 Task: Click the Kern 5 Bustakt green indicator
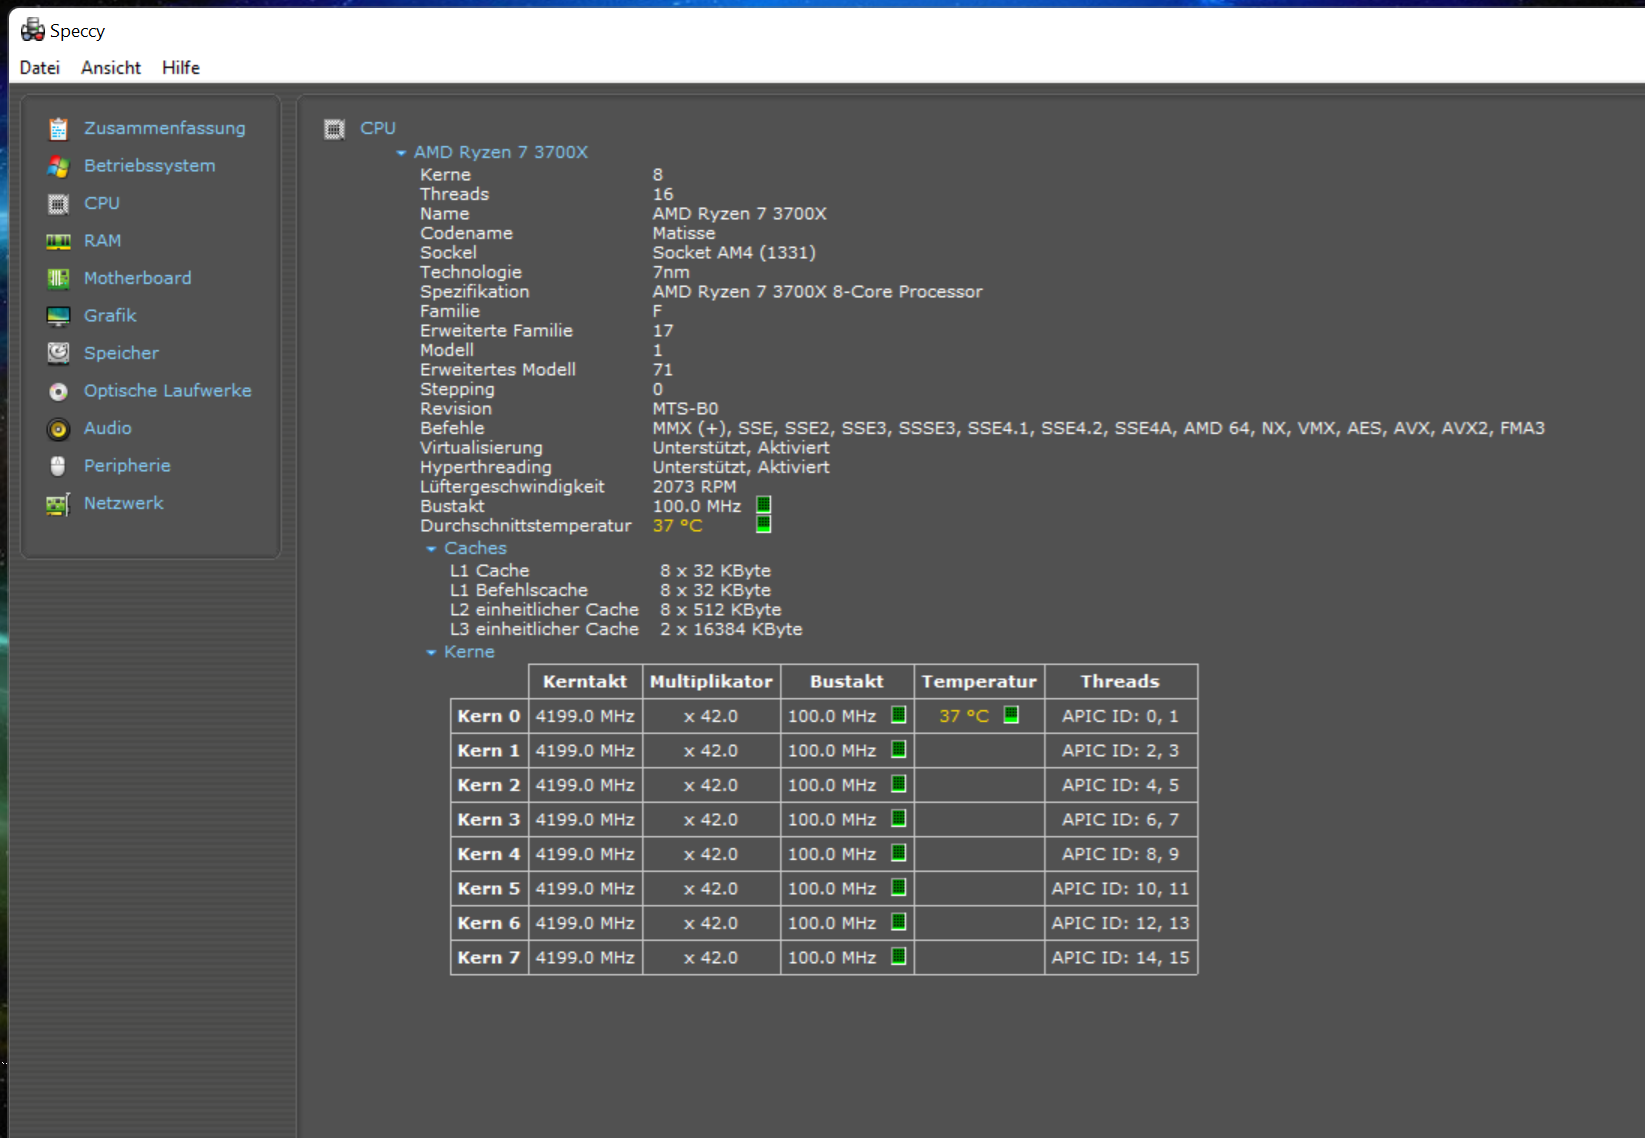[899, 888]
